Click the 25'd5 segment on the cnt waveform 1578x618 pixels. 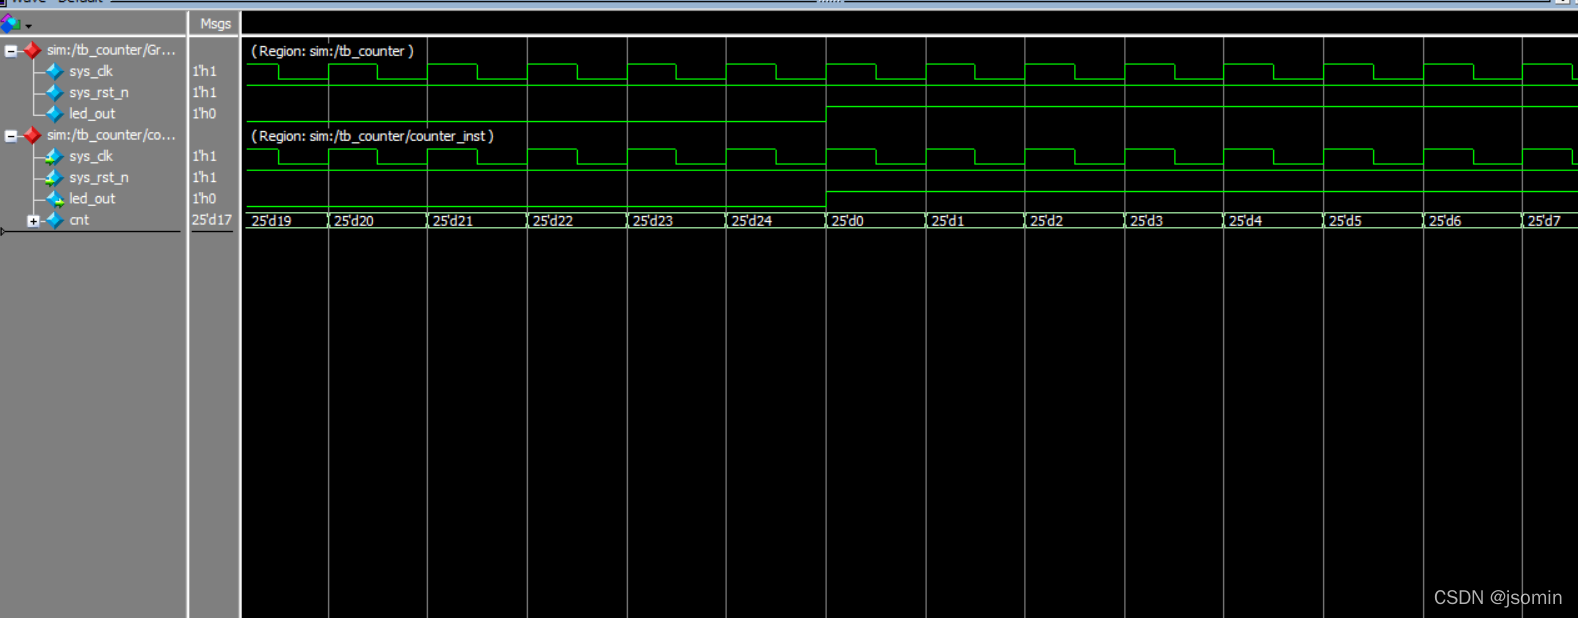pos(1373,220)
